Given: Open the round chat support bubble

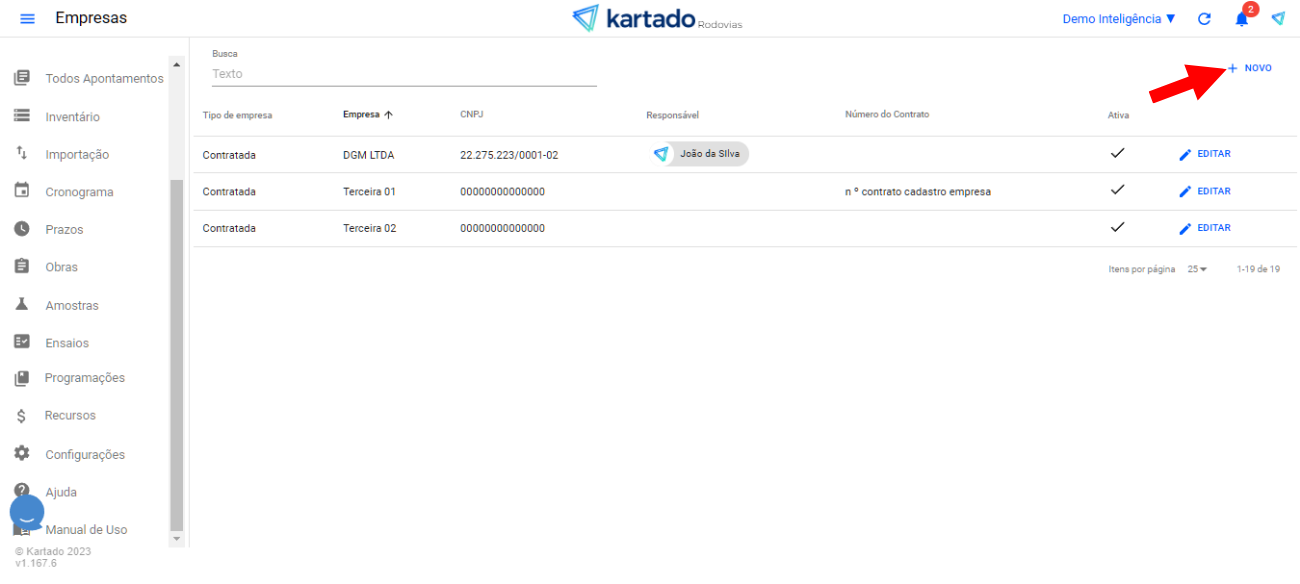Looking at the screenshot, I should pos(27,512).
